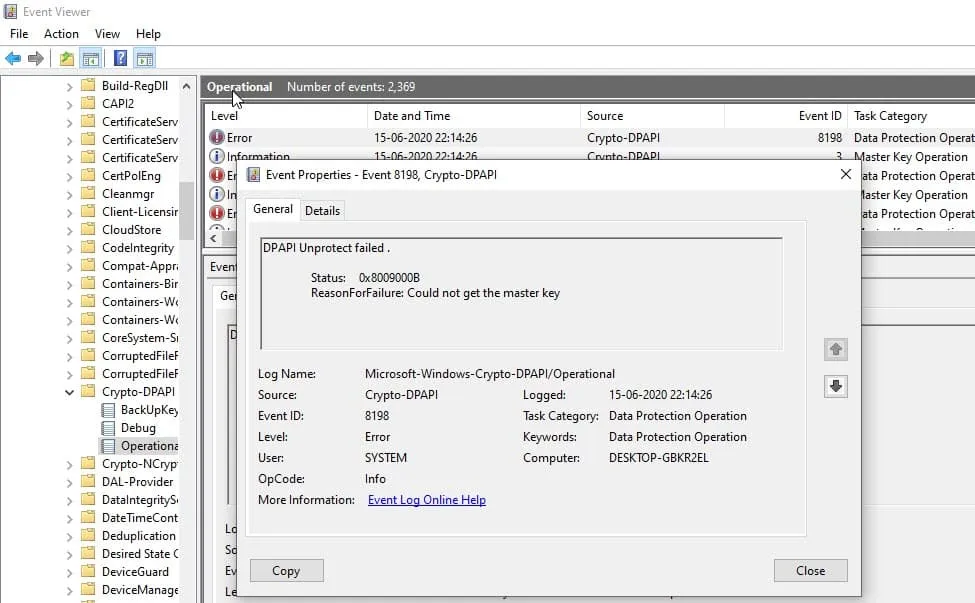Open the File menu

(19, 34)
